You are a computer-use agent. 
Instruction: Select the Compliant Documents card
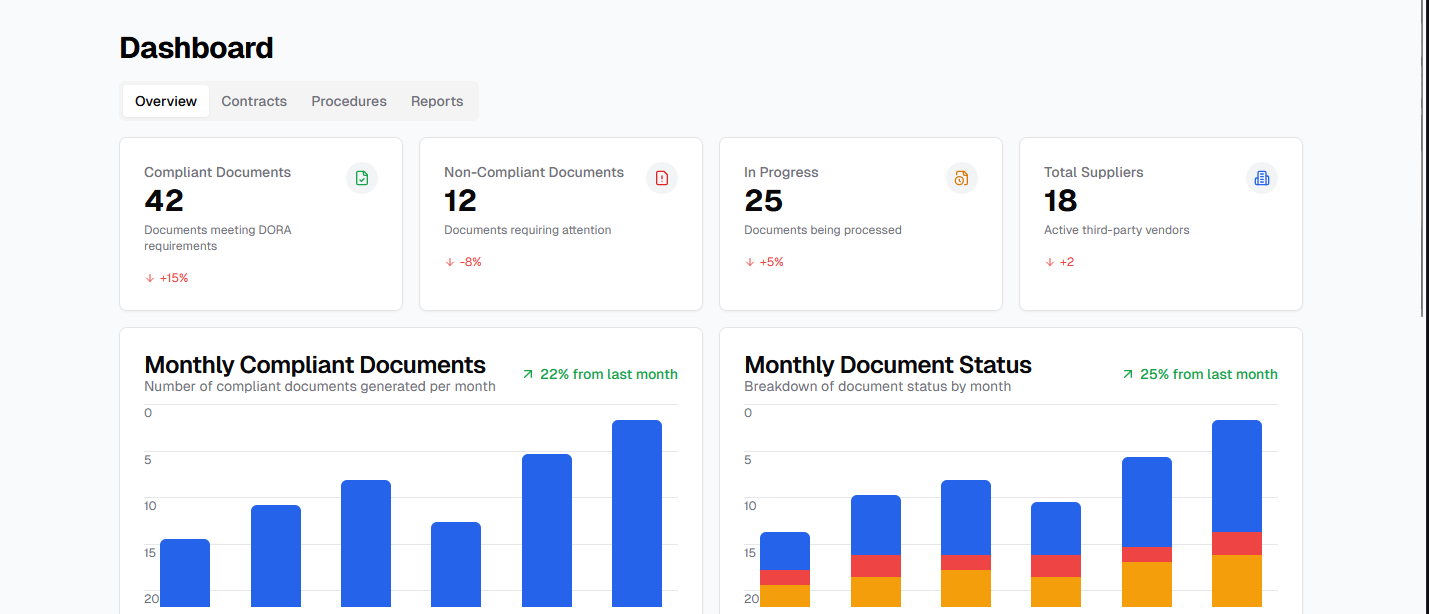(x=260, y=223)
